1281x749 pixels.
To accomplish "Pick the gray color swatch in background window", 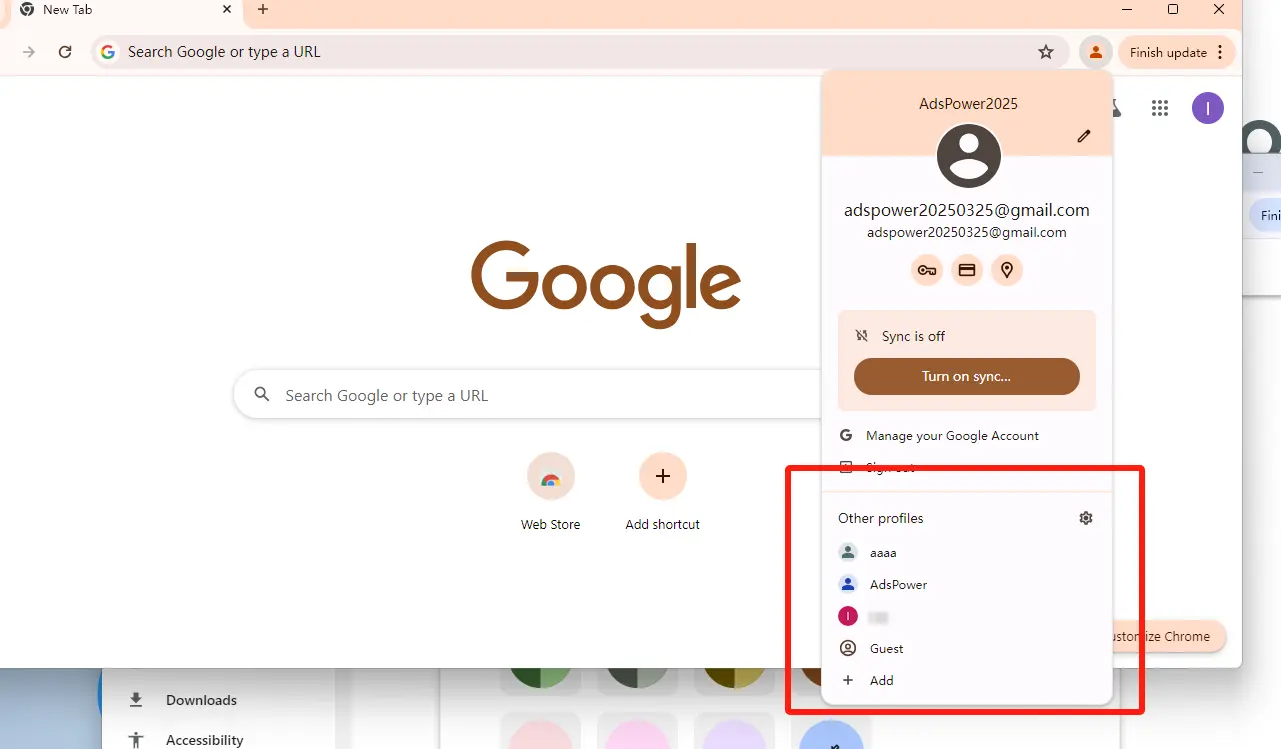I will pyautogui.click(x=637, y=679).
